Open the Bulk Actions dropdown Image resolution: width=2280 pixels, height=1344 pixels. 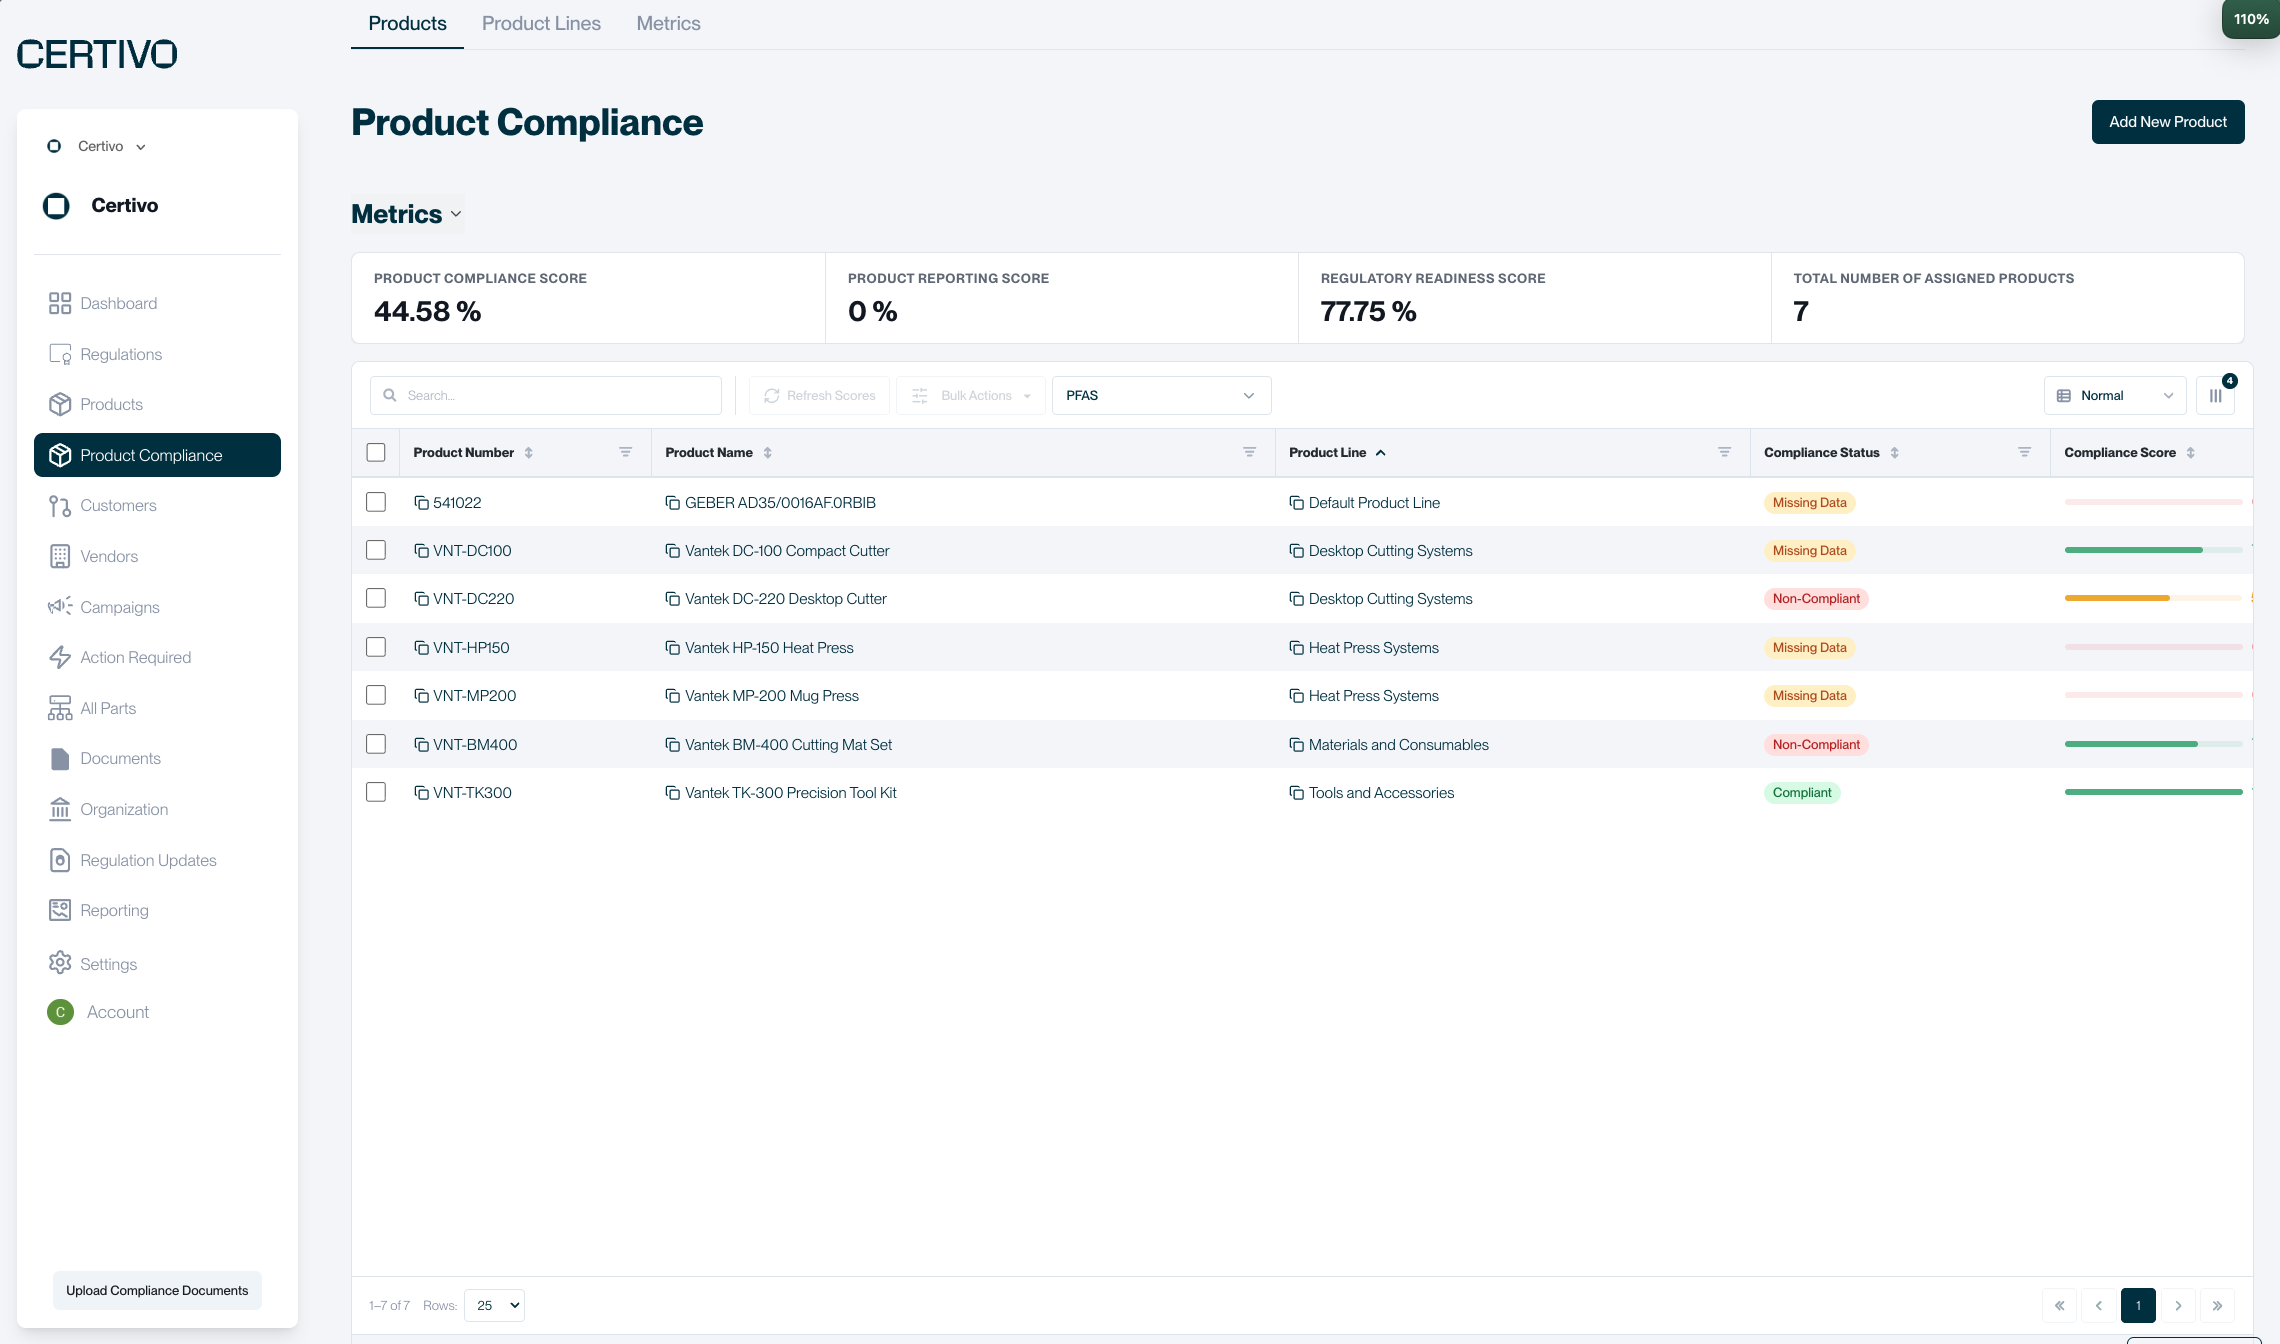point(971,396)
